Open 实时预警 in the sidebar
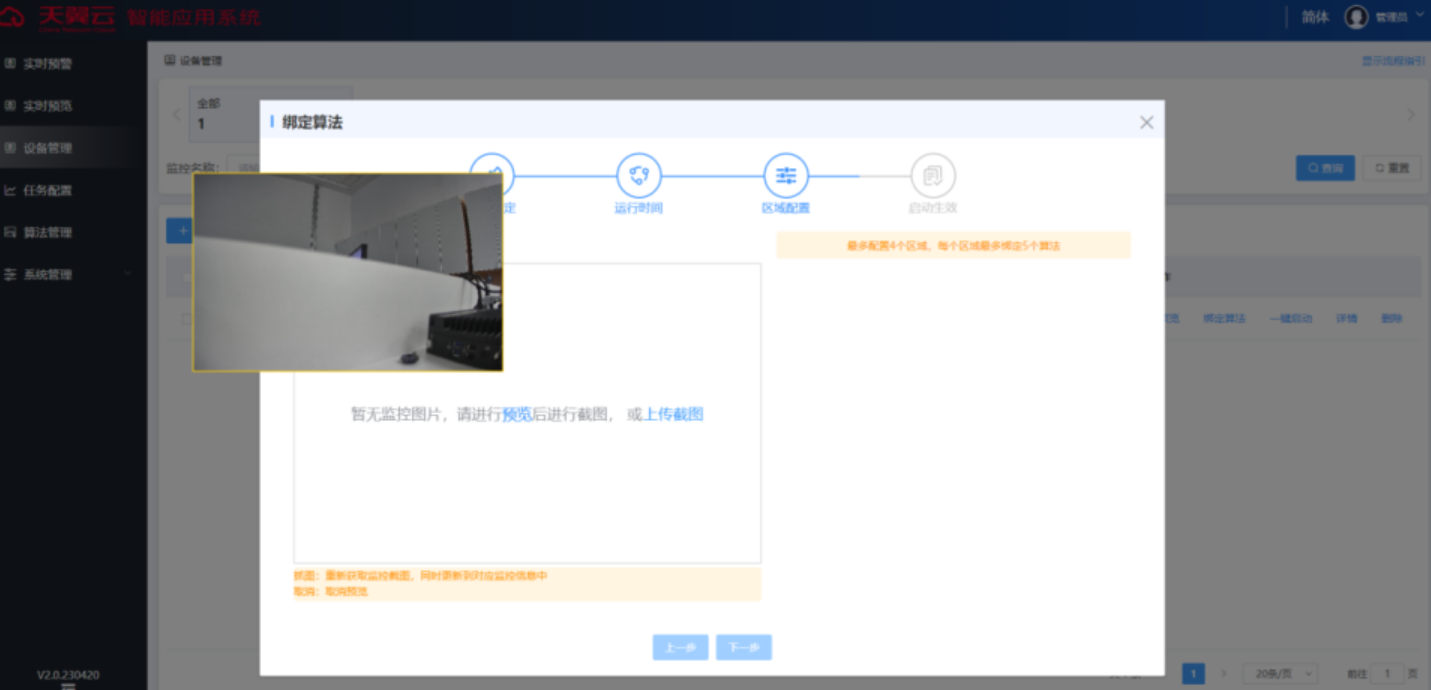 click(47, 64)
